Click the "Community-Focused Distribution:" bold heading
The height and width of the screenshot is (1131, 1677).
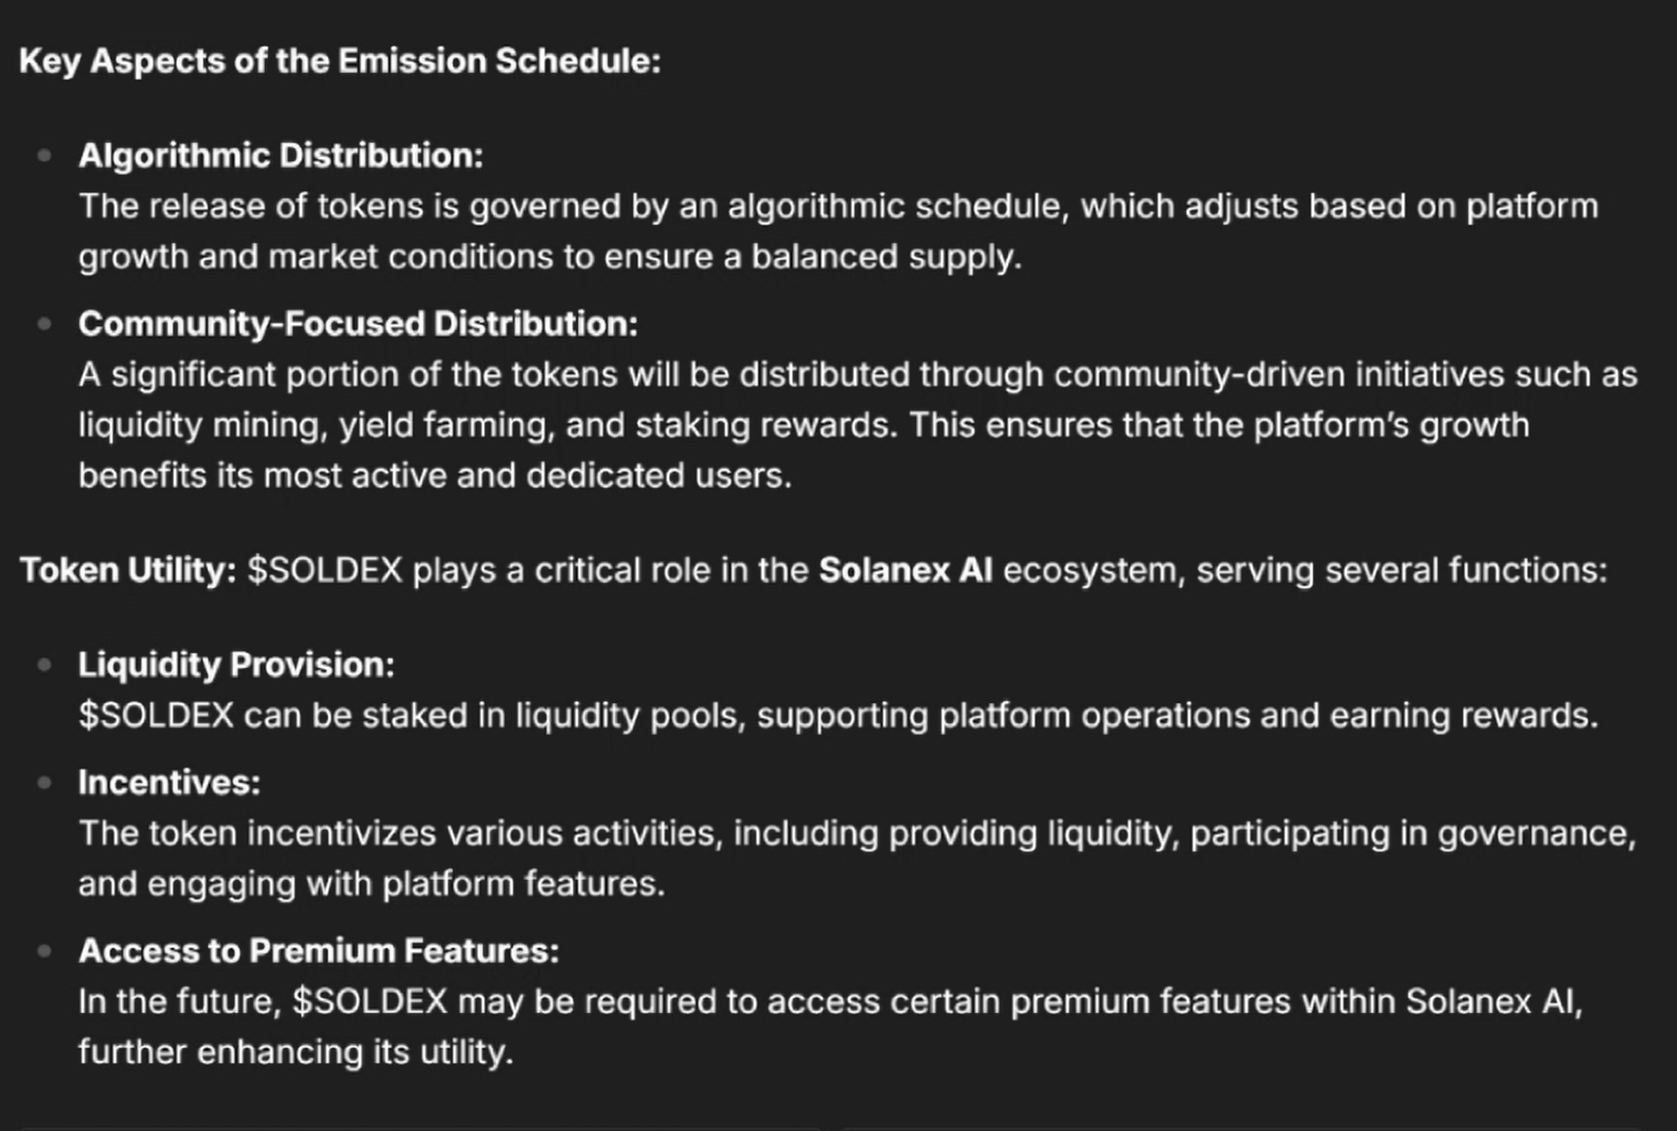[357, 324]
